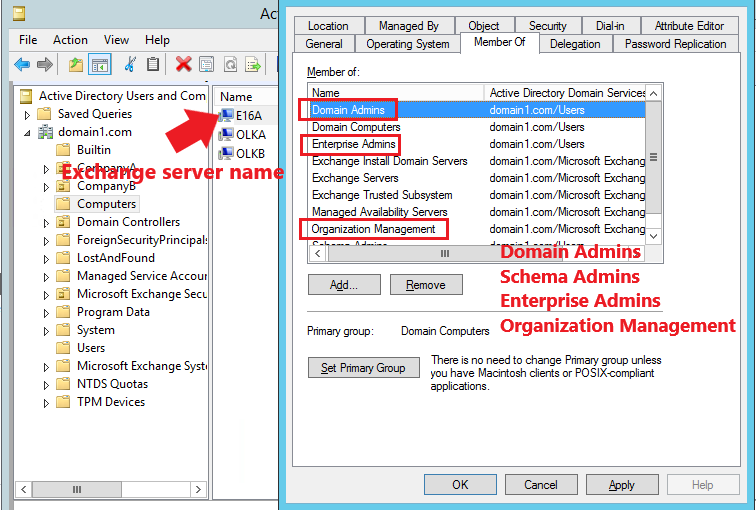Click the Active Directory Users root icon

click(x=26, y=96)
